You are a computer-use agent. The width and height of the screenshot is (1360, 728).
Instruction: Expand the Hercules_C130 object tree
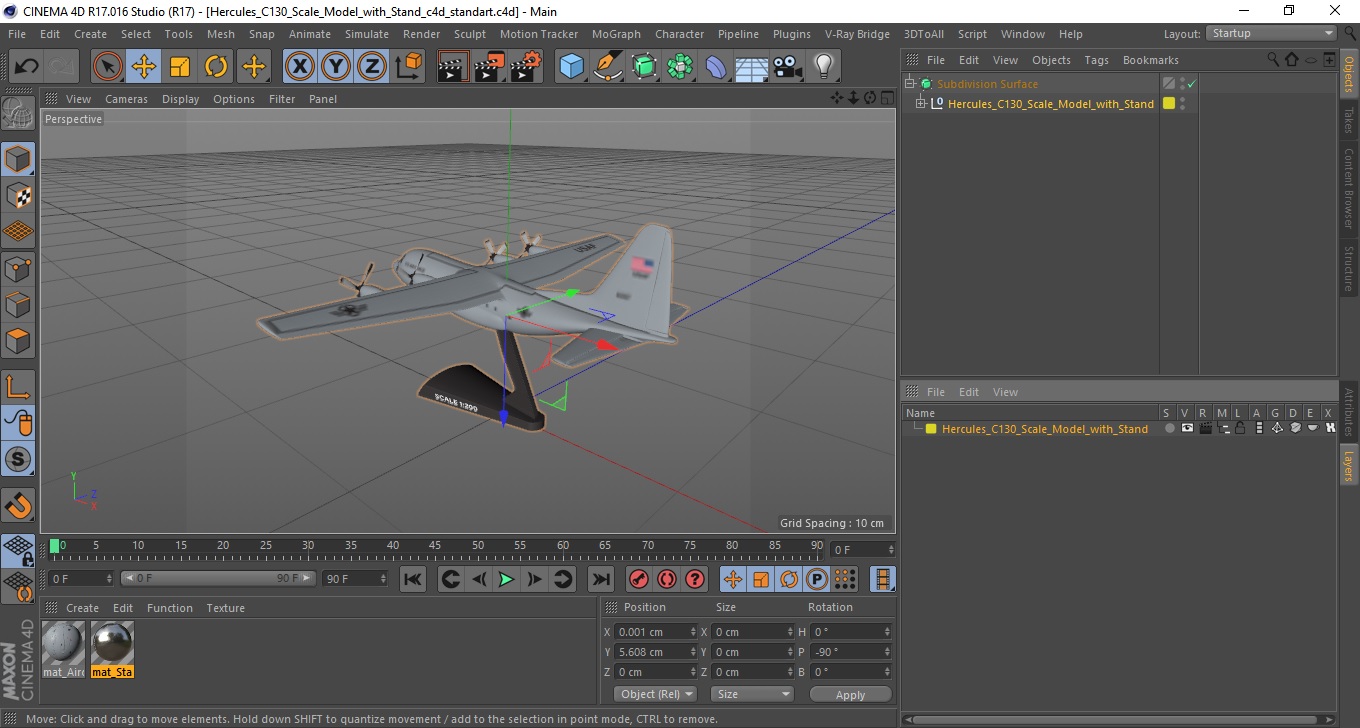pyautogui.click(x=921, y=103)
